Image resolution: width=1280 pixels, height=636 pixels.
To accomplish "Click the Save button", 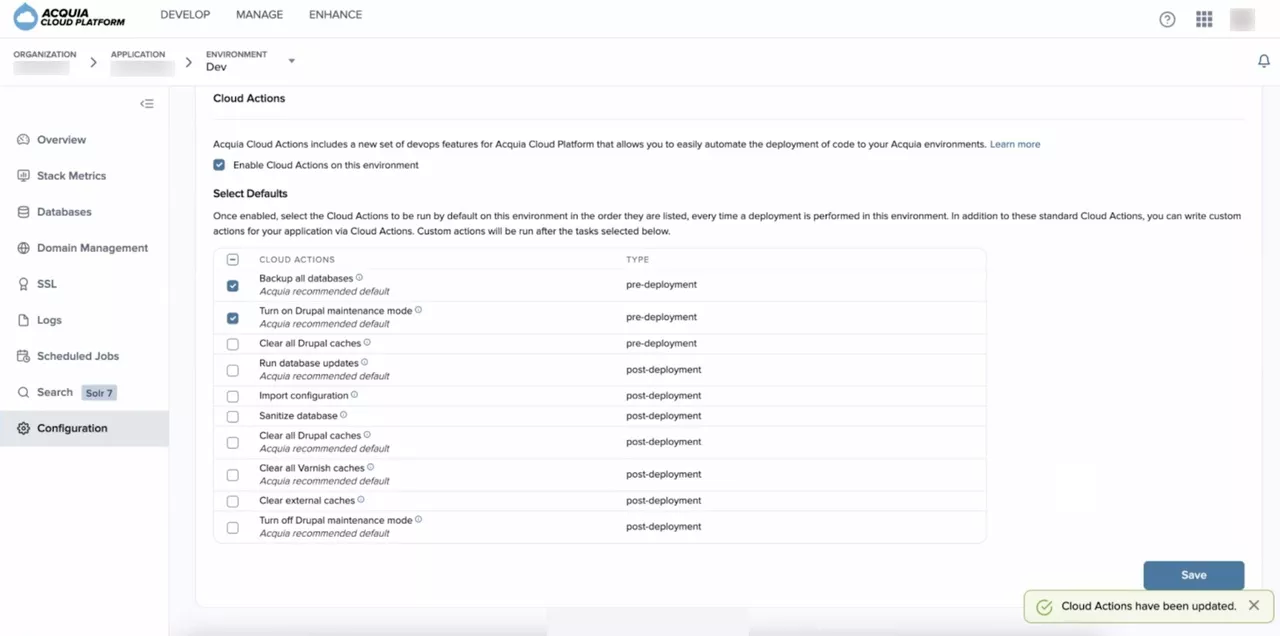I will (x=1193, y=575).
